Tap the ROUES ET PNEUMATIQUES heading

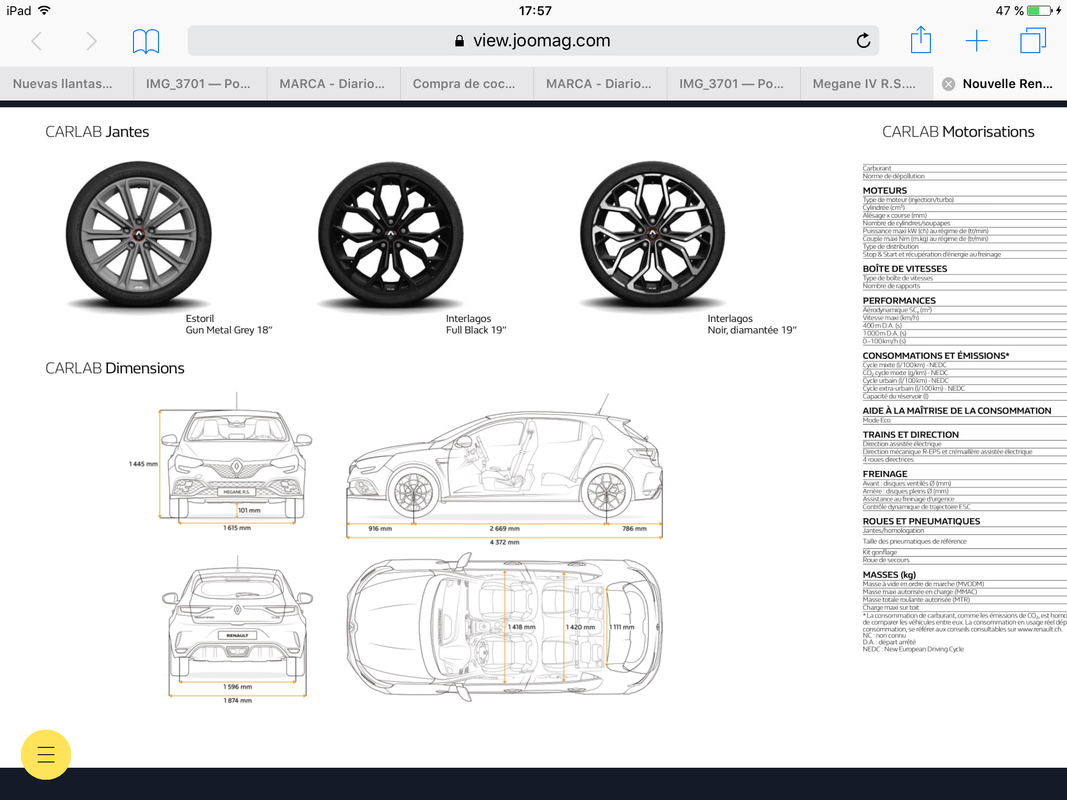click(921, 521)
